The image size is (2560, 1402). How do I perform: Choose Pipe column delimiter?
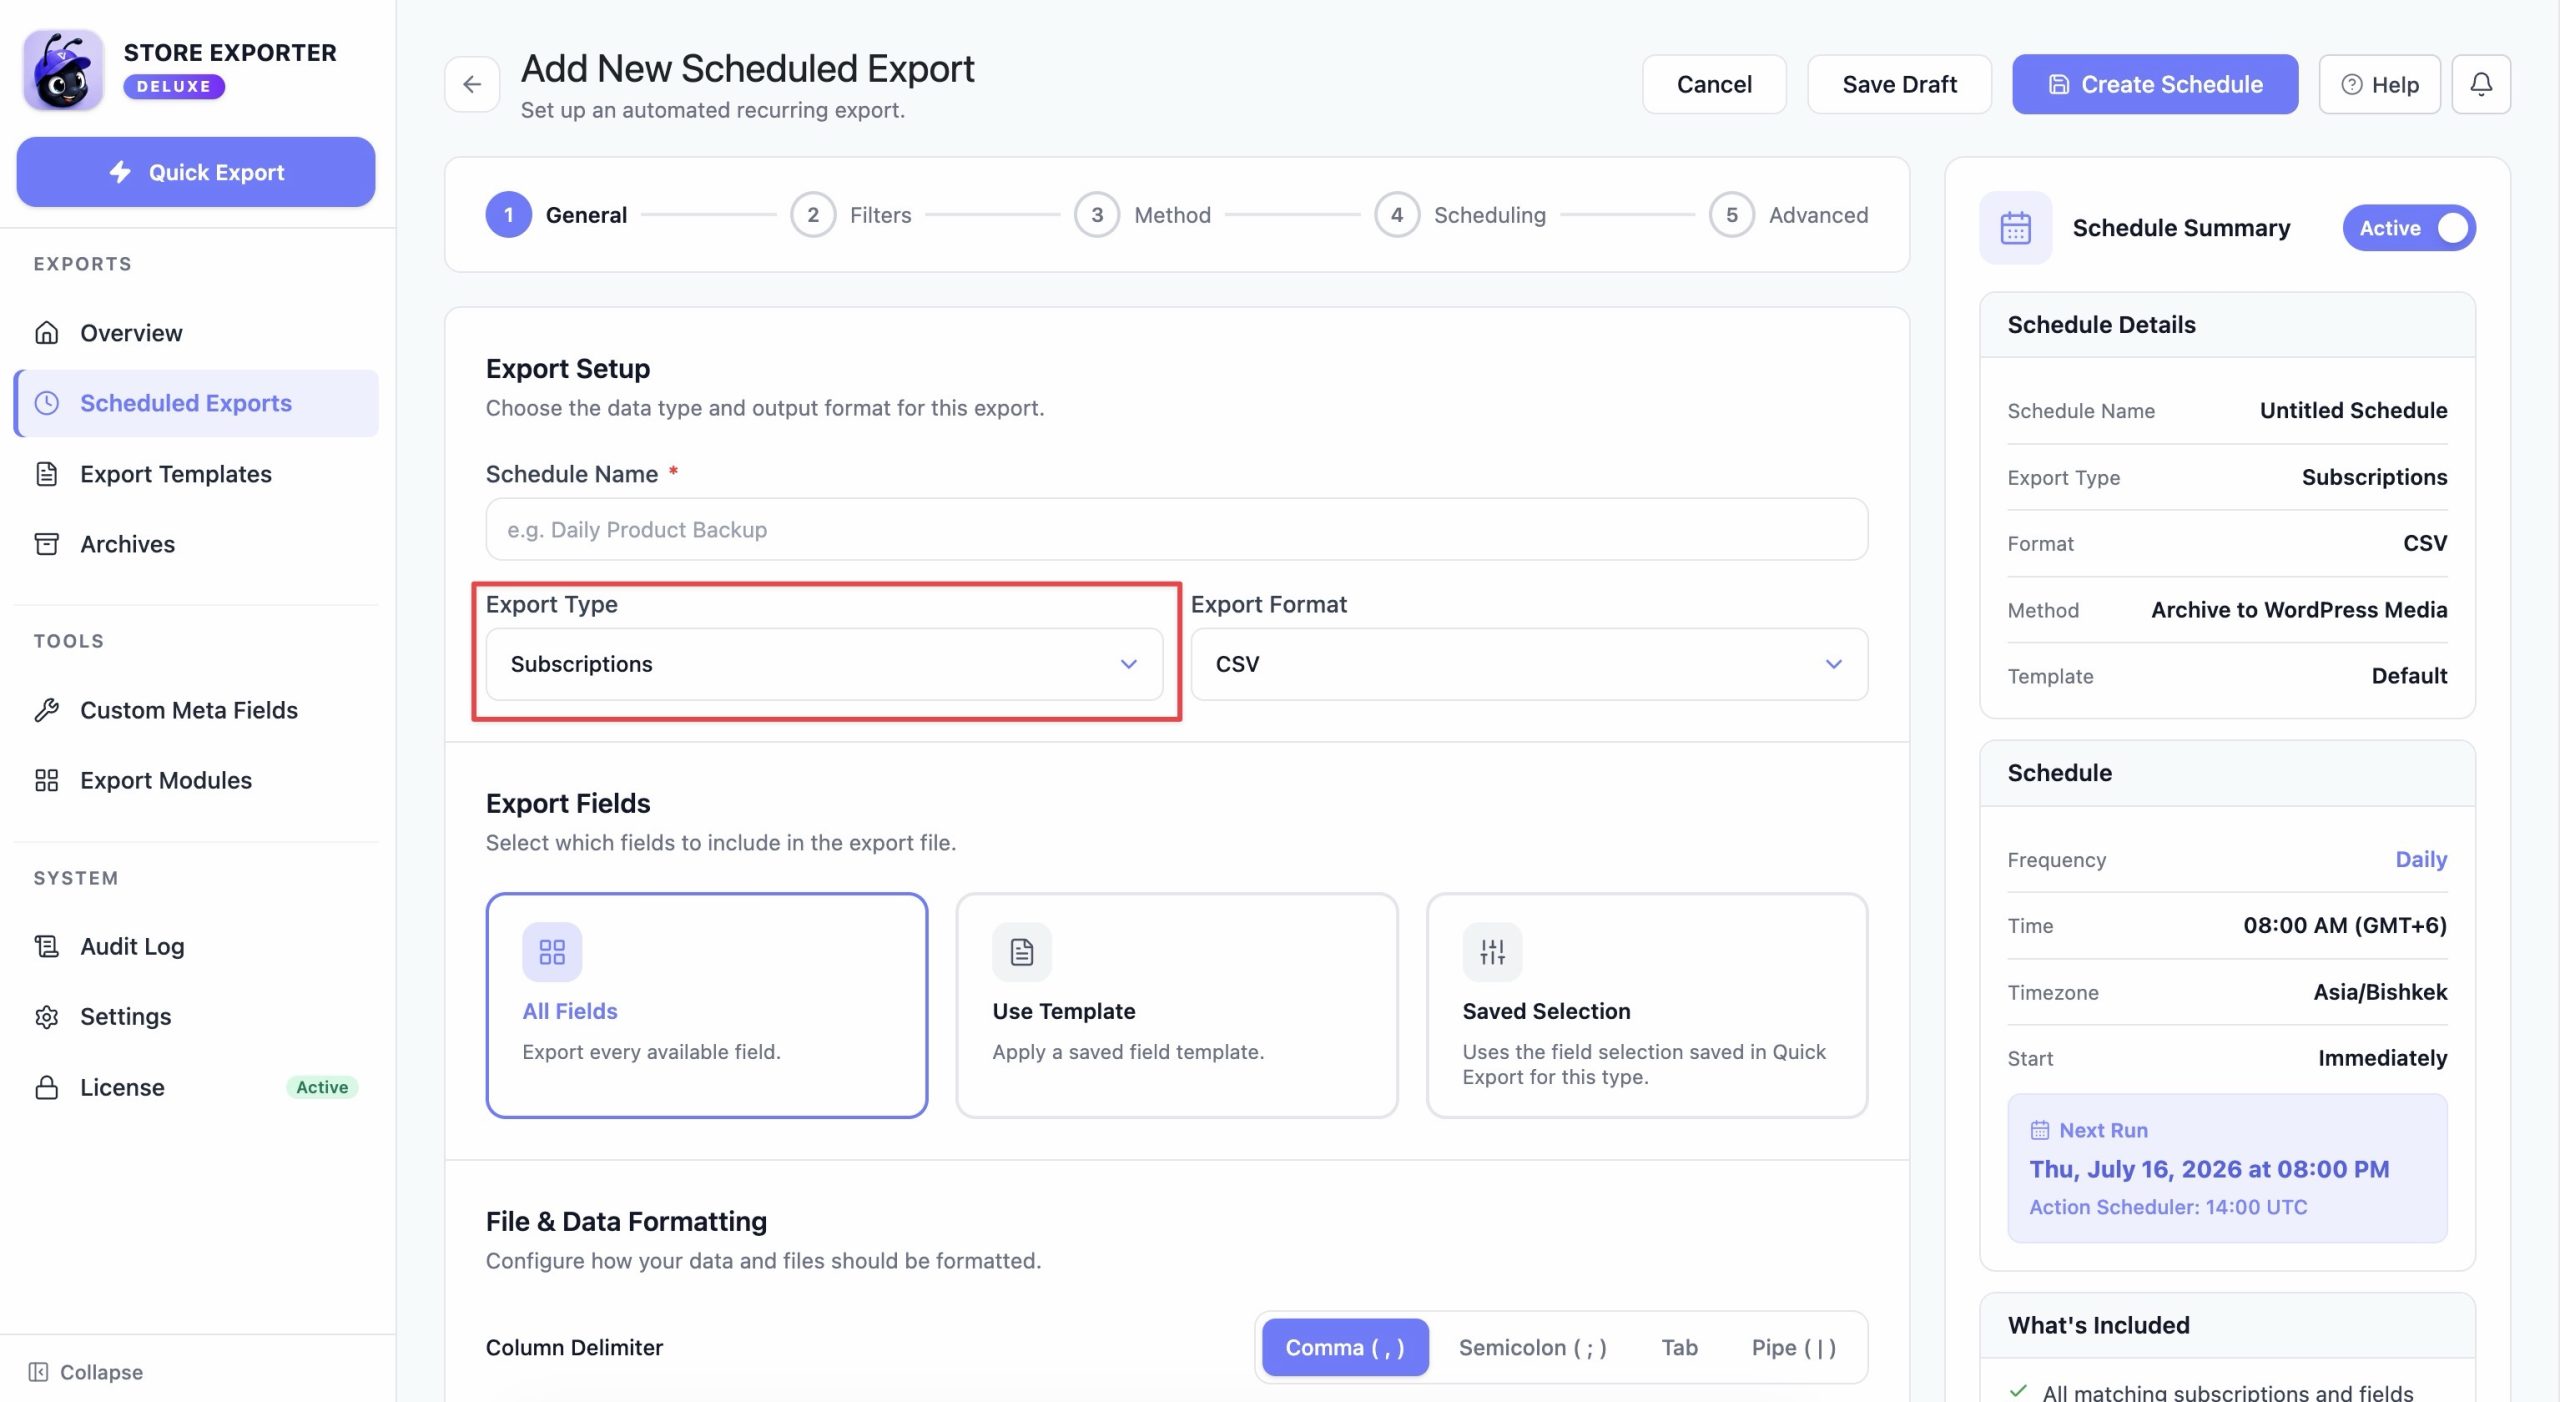point(1793,1348)
